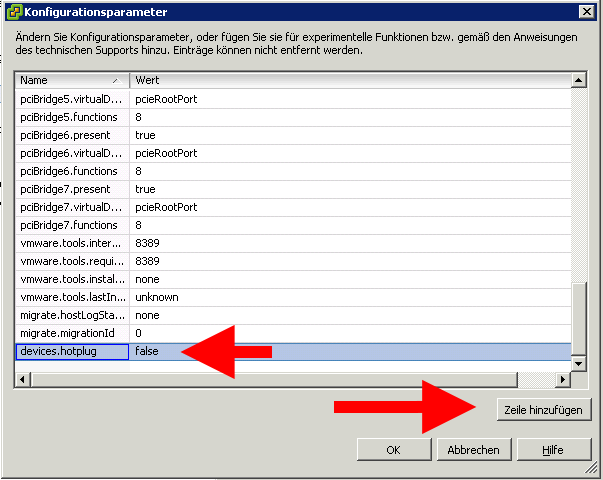
Task: Sort by the Name column header
Action: [x=70, y=80]
